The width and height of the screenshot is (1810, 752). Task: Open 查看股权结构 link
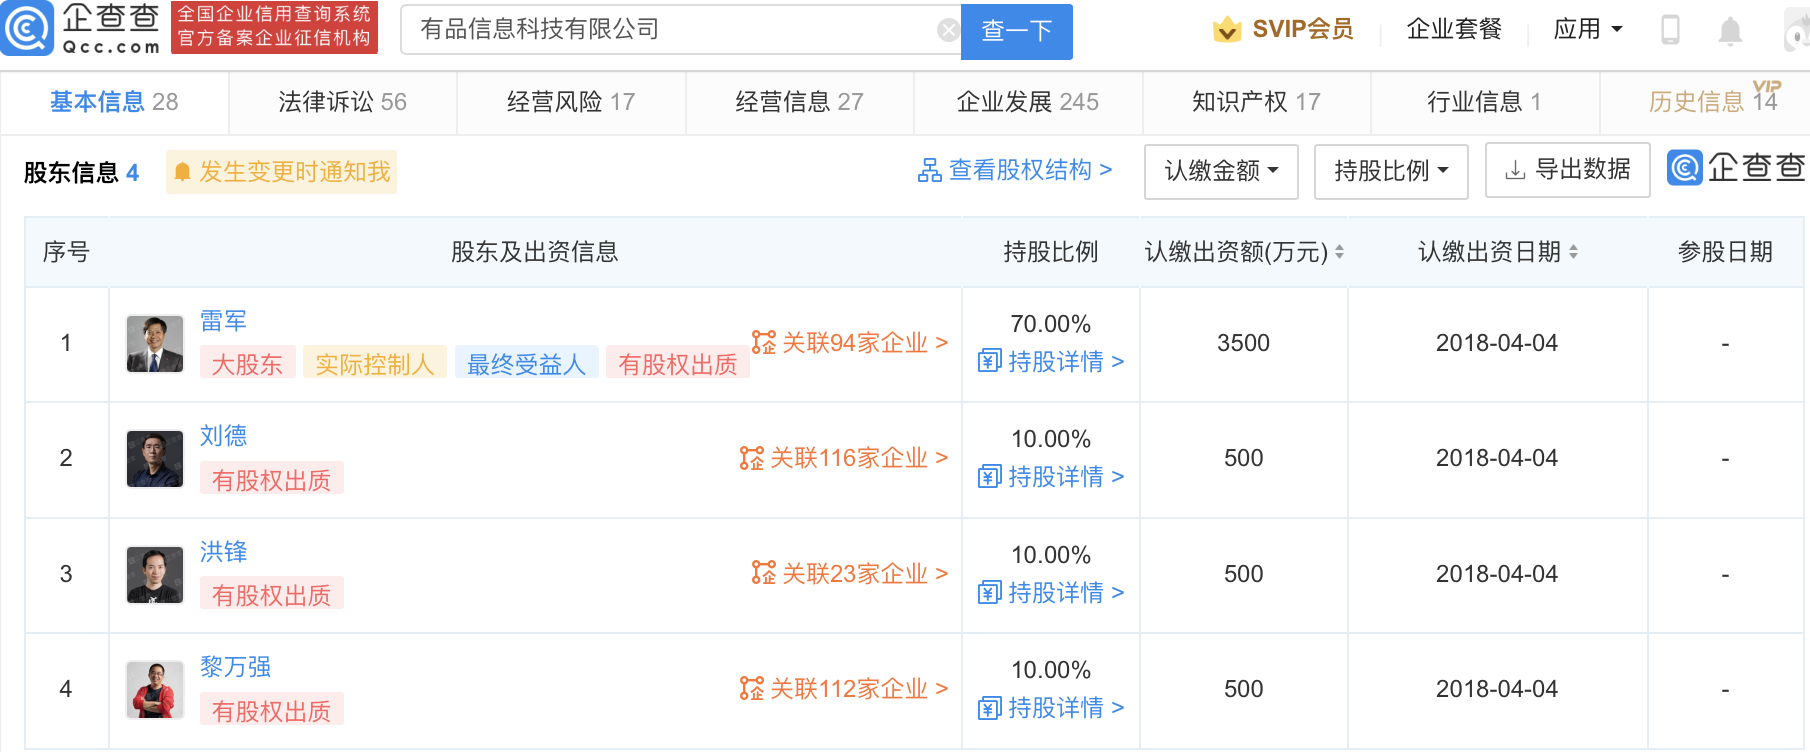[x=1015, y=171]
